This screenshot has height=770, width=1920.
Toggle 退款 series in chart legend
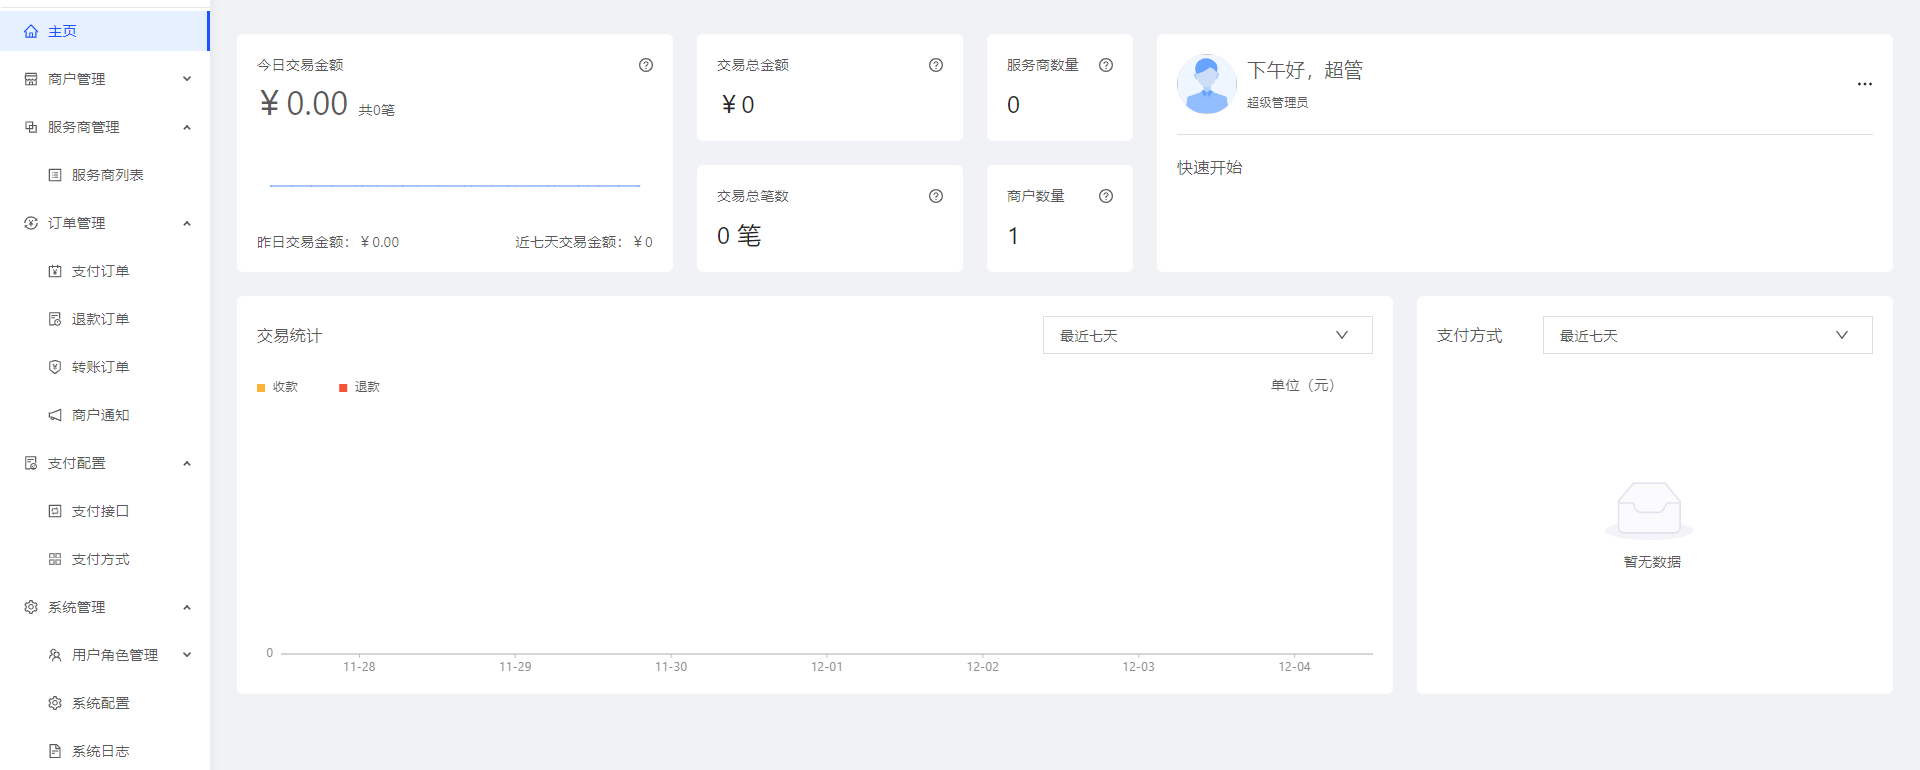[x=360, y=387]
